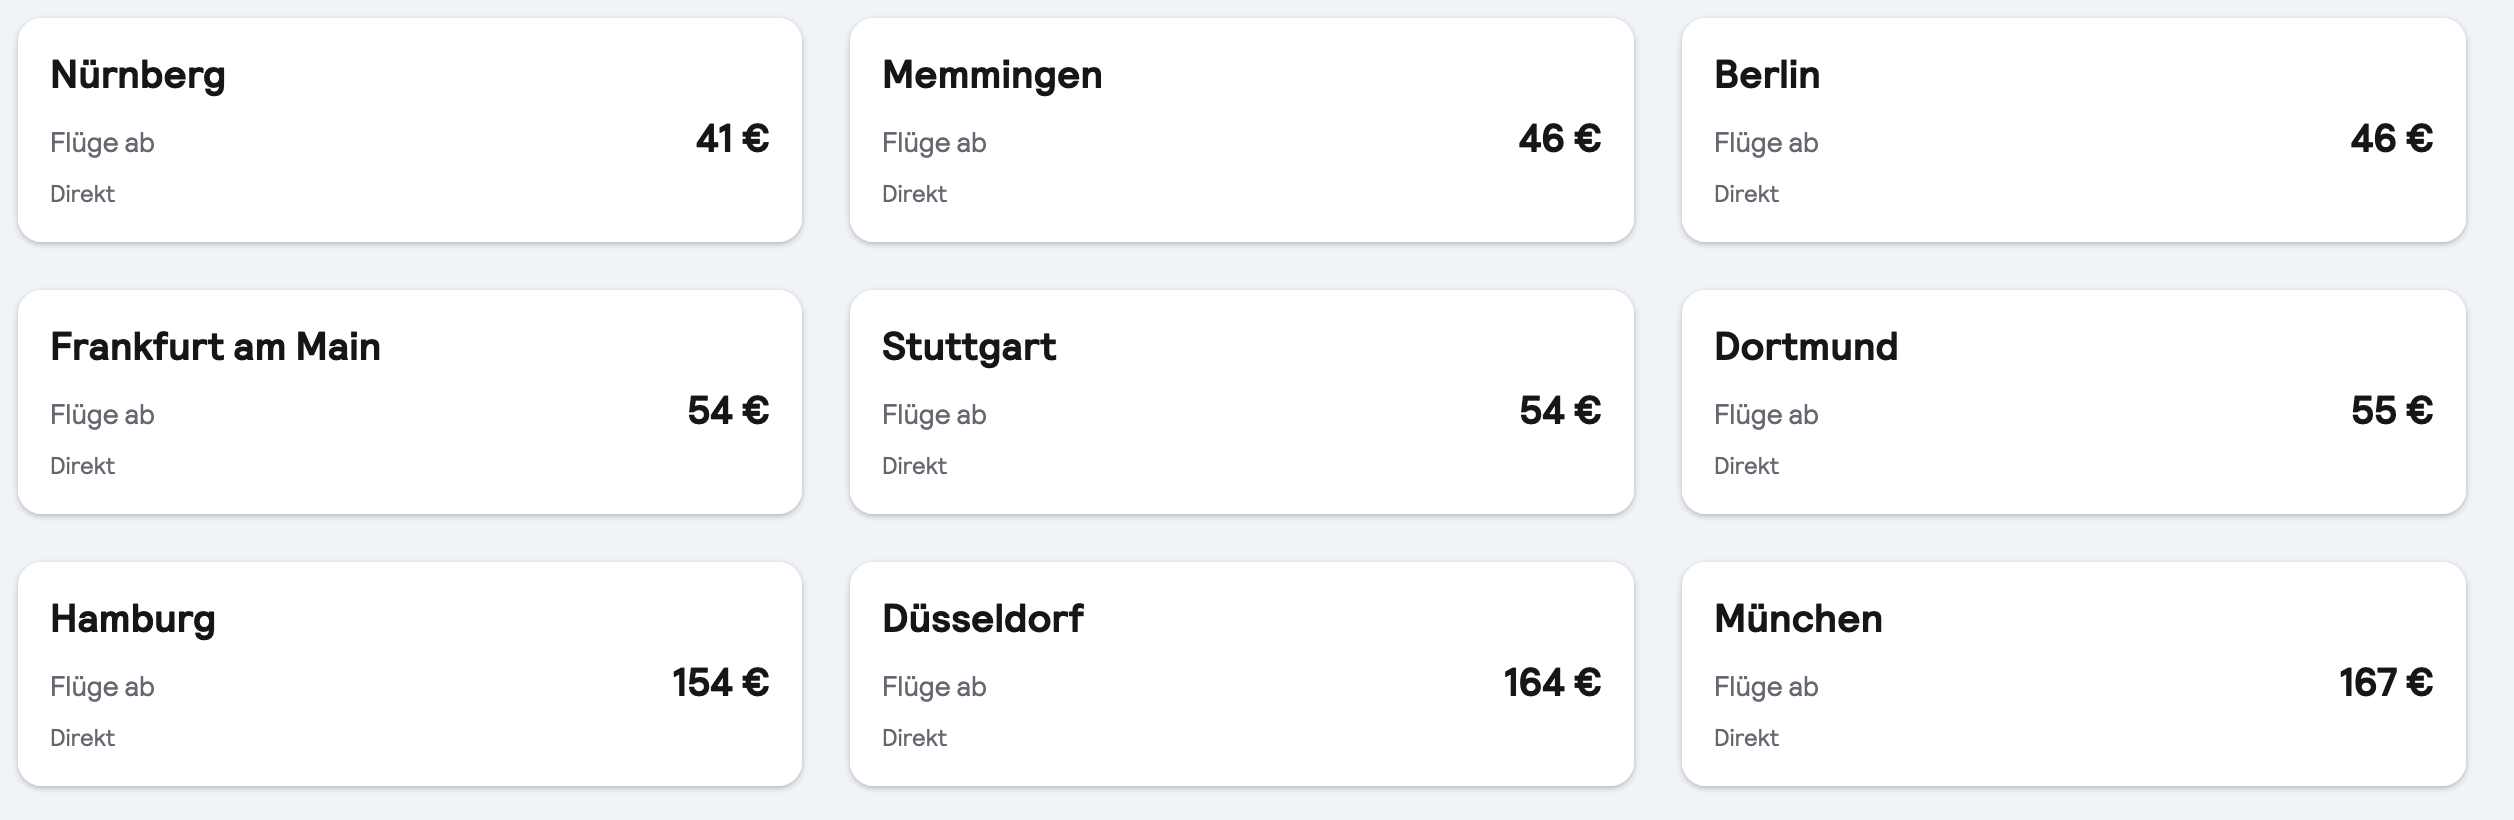Viewport: 2514px width, 820px height.
Task: Choose the 164 € Düsseldorf price
Action: click(x=1552, y=683)
